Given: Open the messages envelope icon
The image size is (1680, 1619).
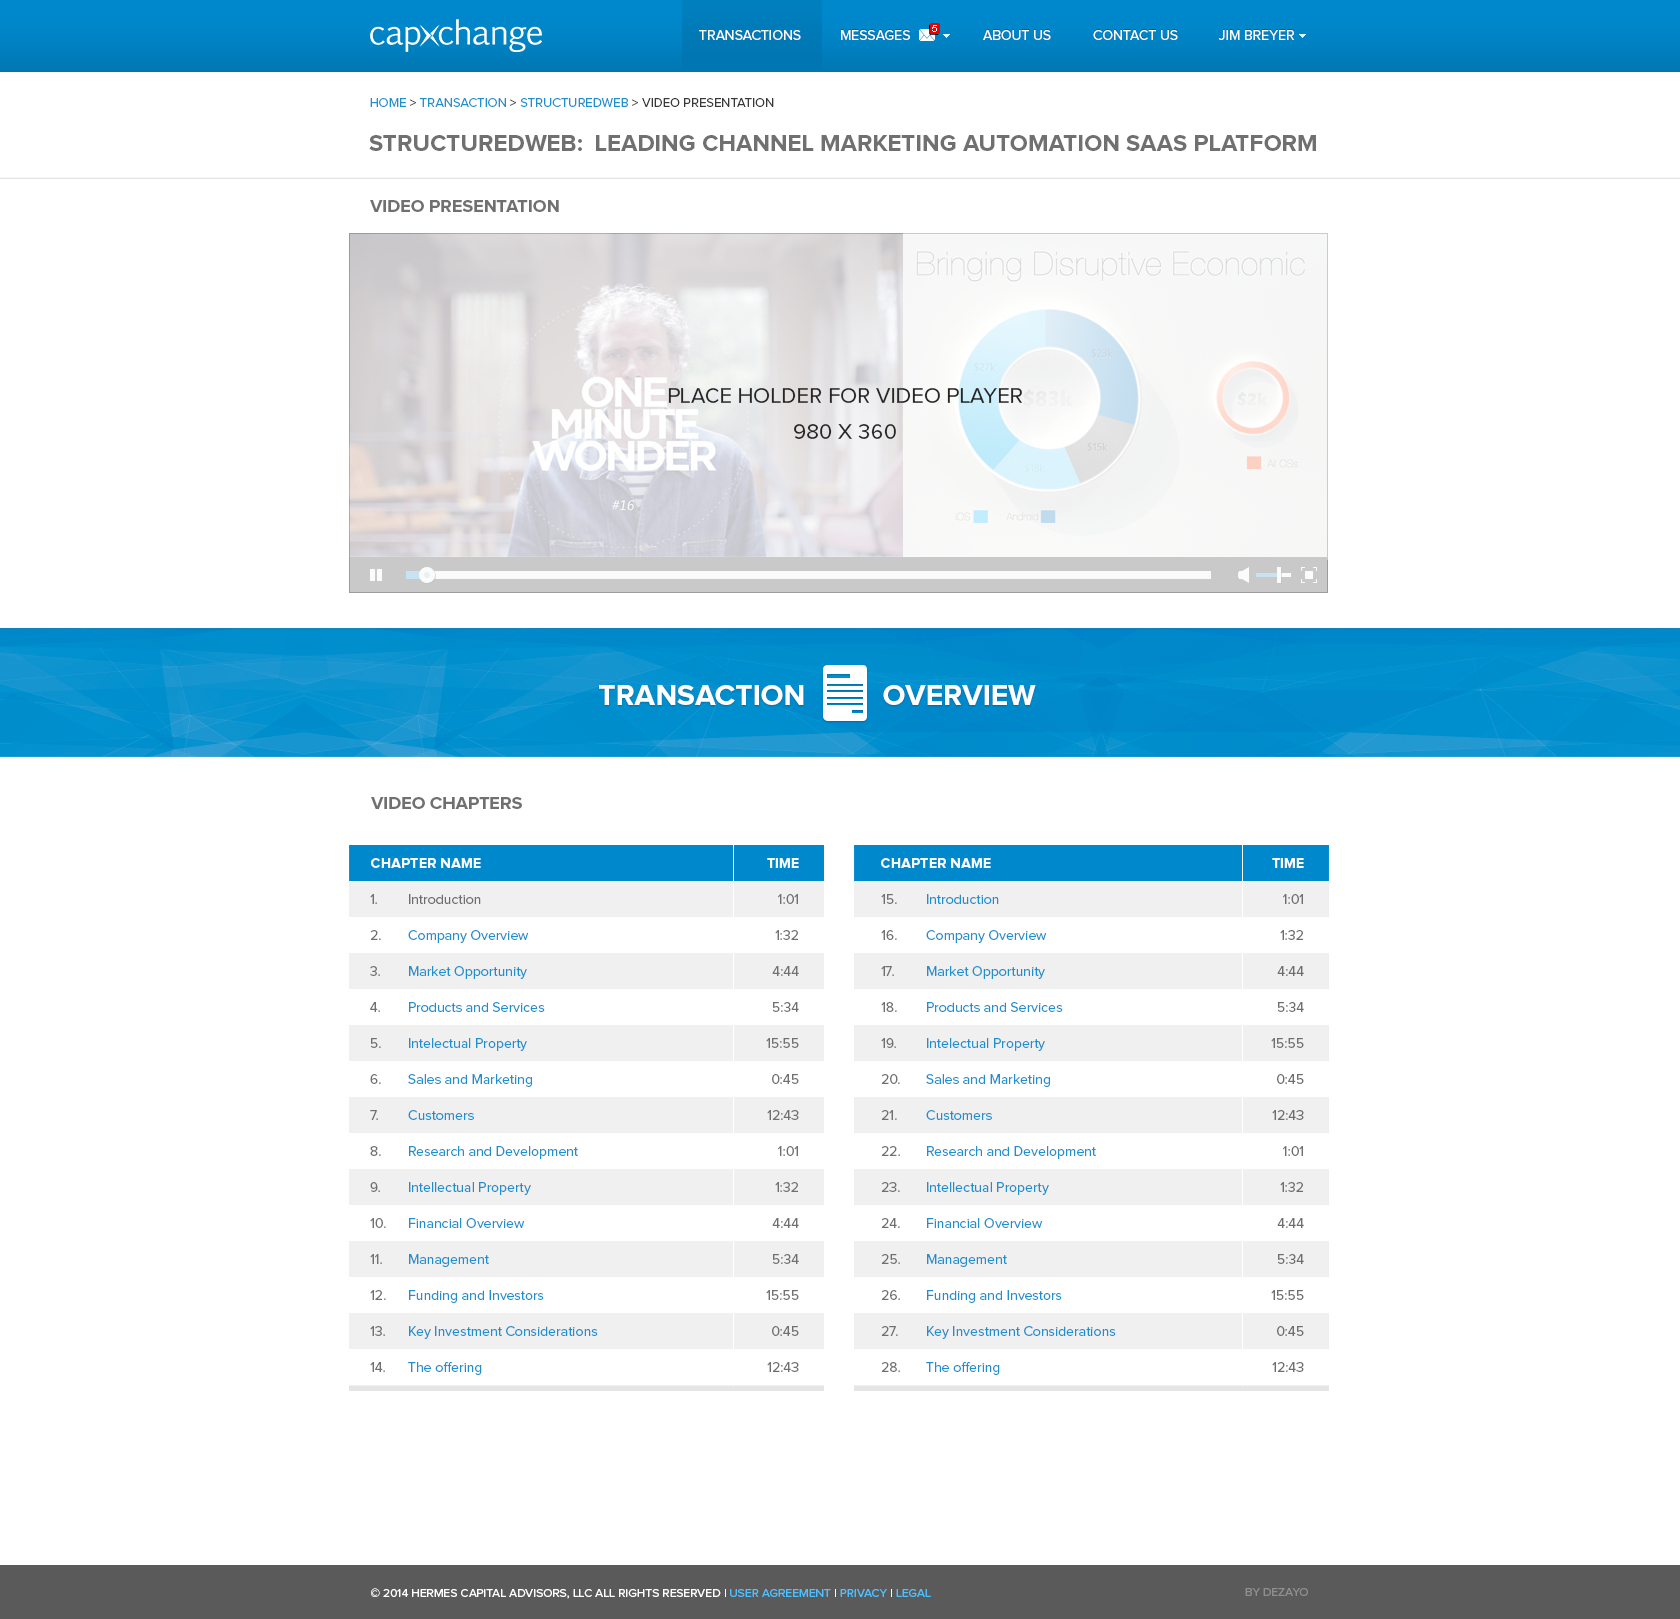Looking at the screenshot, I should (x=927, y=35).
